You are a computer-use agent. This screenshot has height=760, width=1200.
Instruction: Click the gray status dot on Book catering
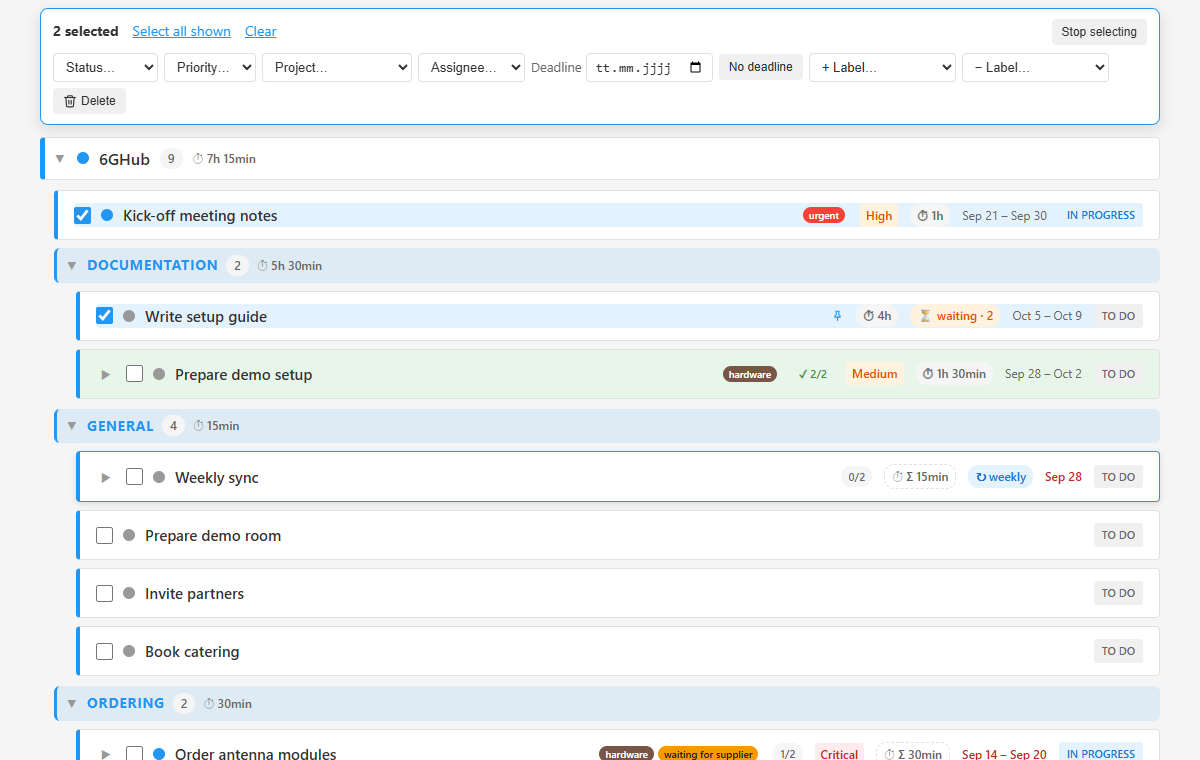(x=129, y=651)
